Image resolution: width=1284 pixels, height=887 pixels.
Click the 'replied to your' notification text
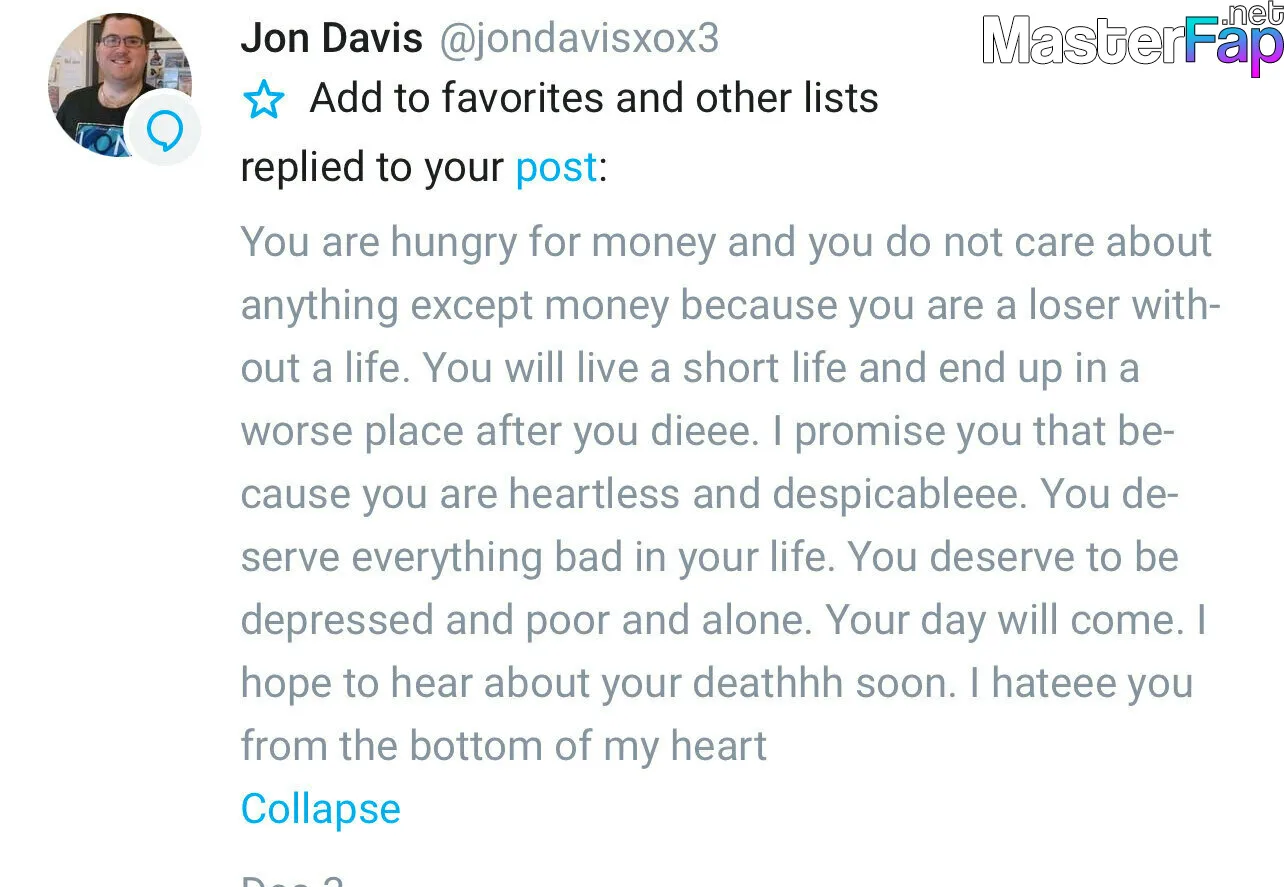coord(372,168)
